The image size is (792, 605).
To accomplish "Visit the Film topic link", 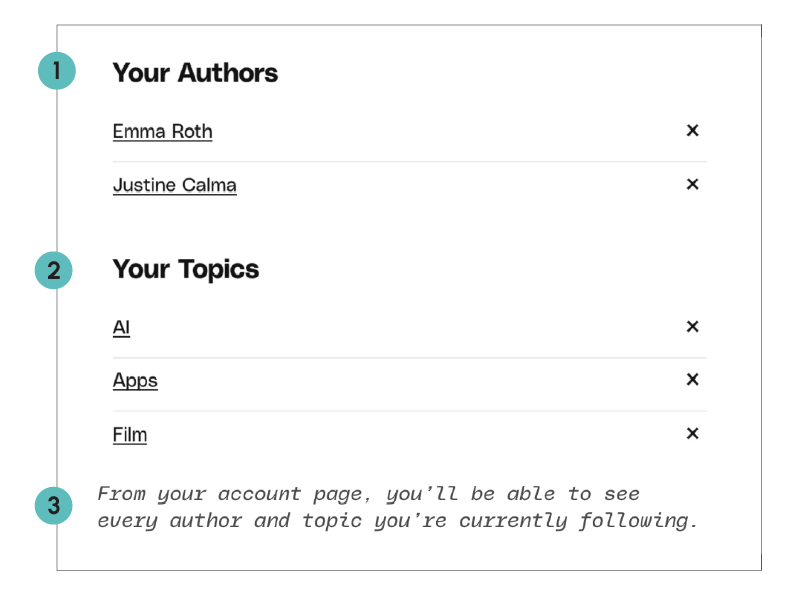I will 130,435.
